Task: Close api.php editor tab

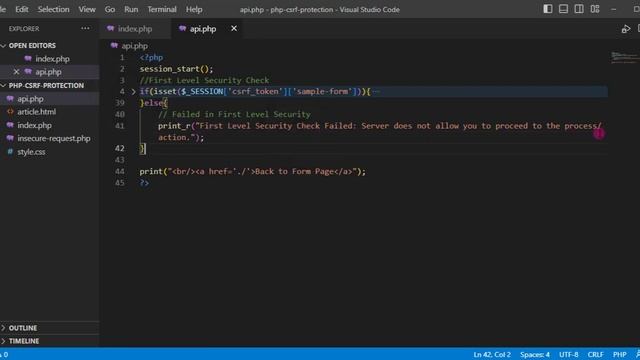Action: 234,29
